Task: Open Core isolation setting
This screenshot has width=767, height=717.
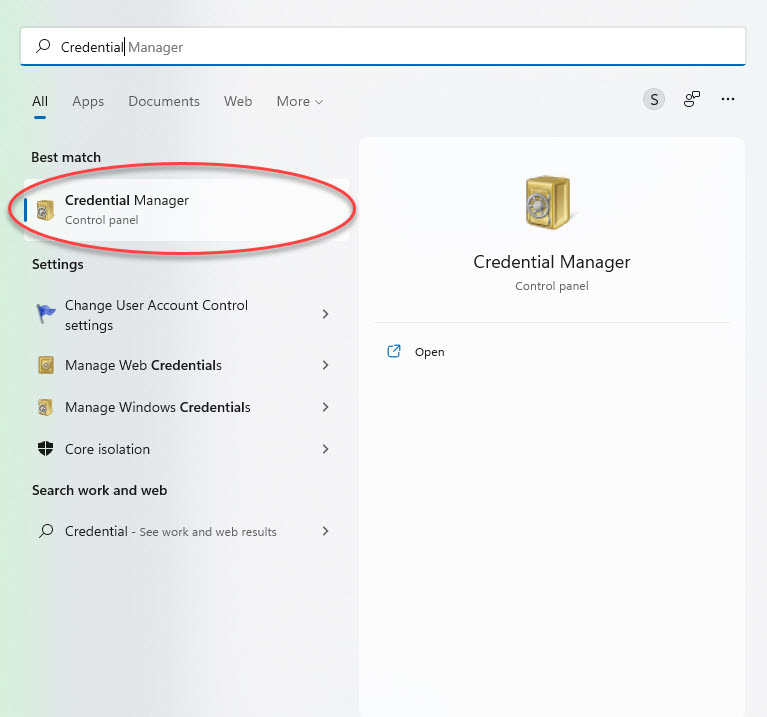Action: point(184,448)
